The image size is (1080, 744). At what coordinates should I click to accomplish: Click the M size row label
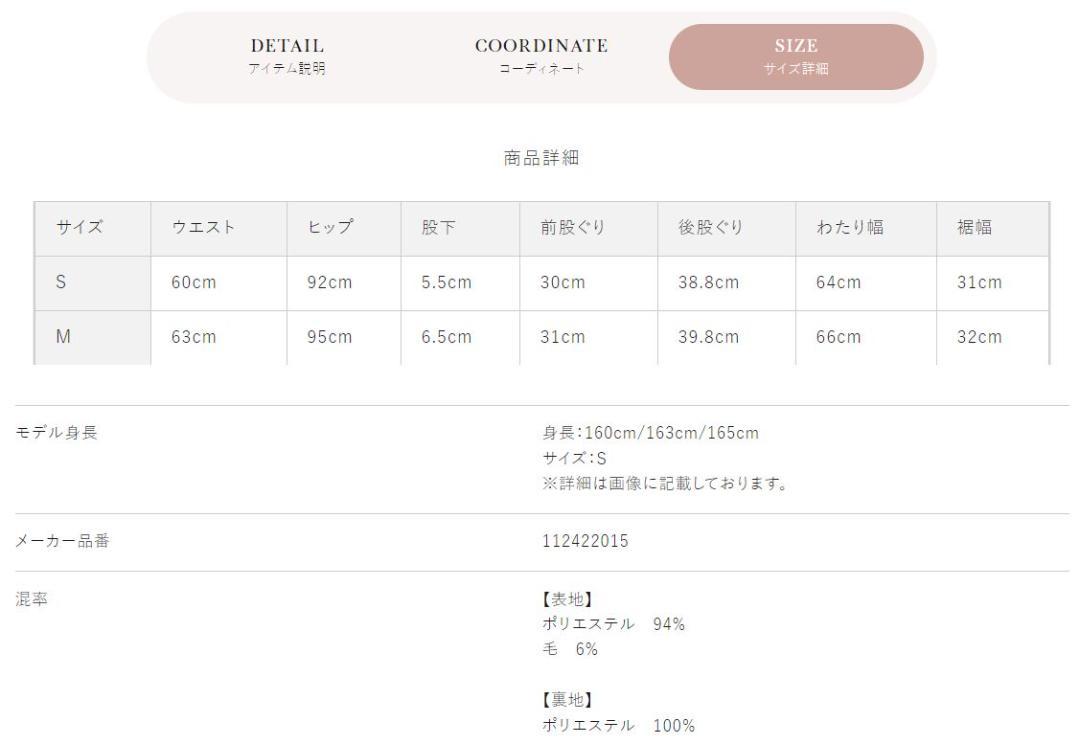[63, 337]
